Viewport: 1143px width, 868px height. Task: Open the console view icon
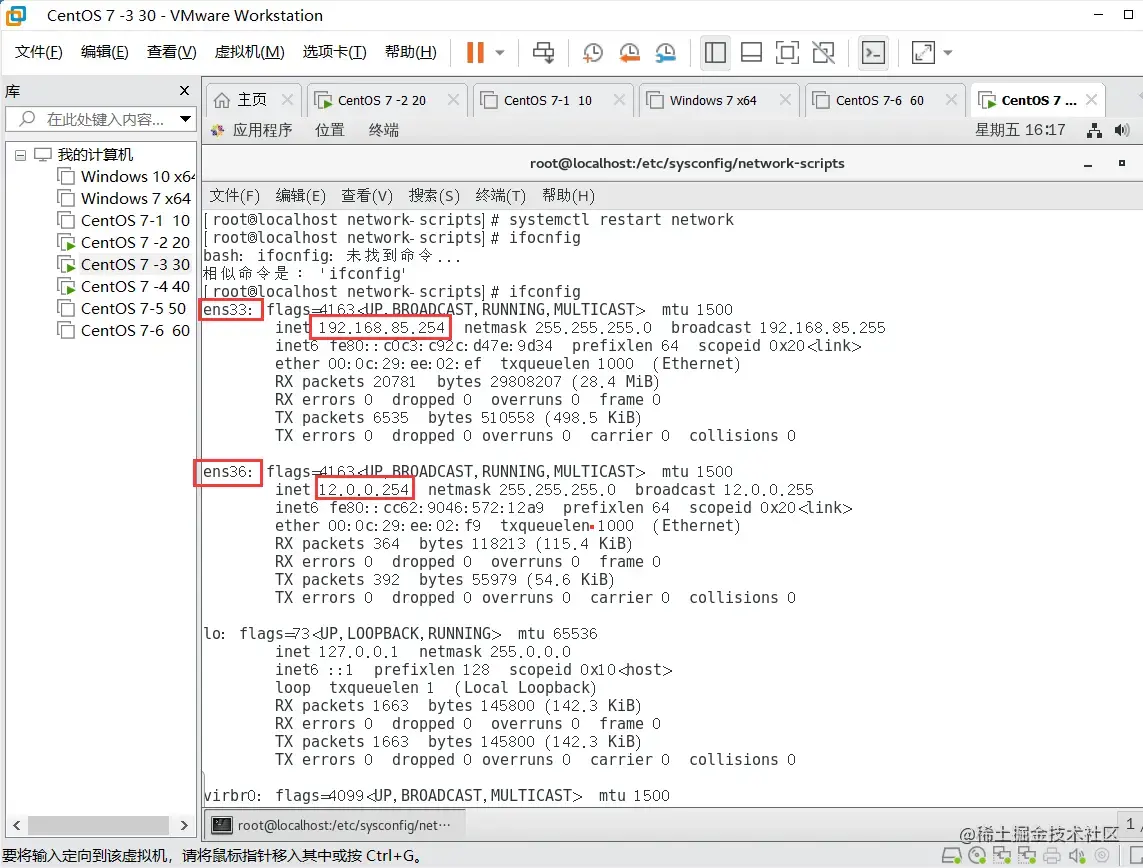pyautogui.click(x=873, y=52)
